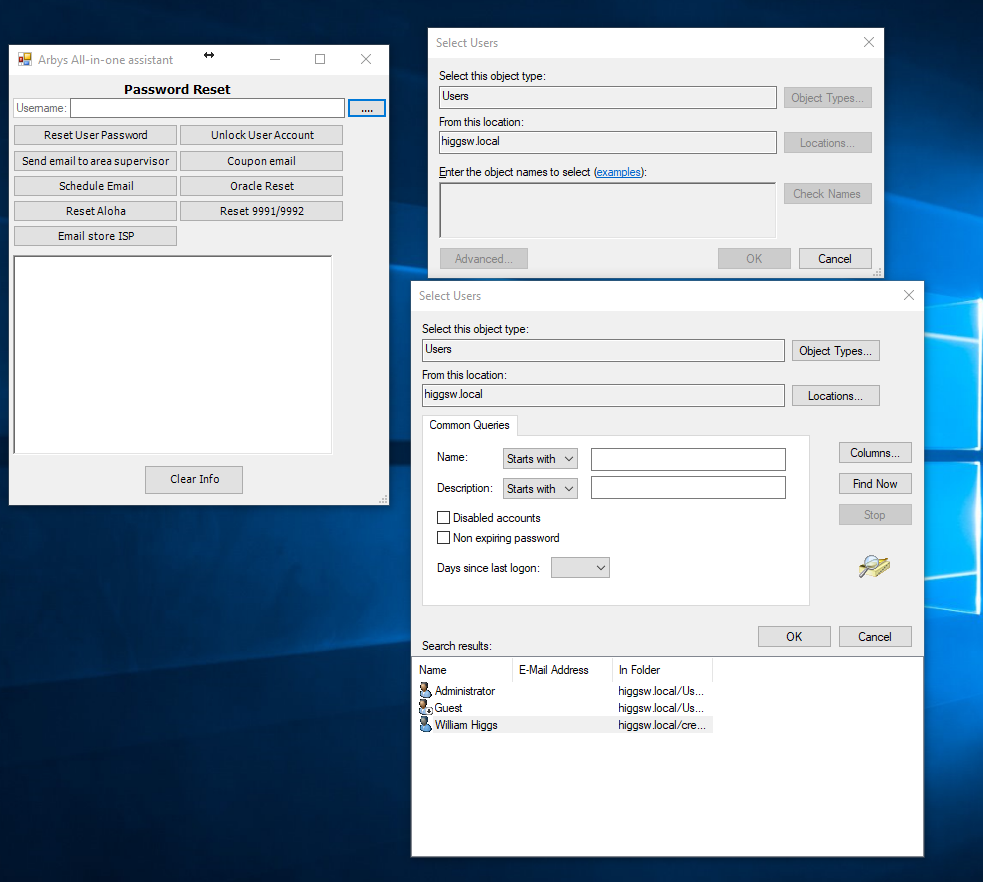Click the Administrator user icon in search results
Screen dimensions: 983x882
[426, 690]
